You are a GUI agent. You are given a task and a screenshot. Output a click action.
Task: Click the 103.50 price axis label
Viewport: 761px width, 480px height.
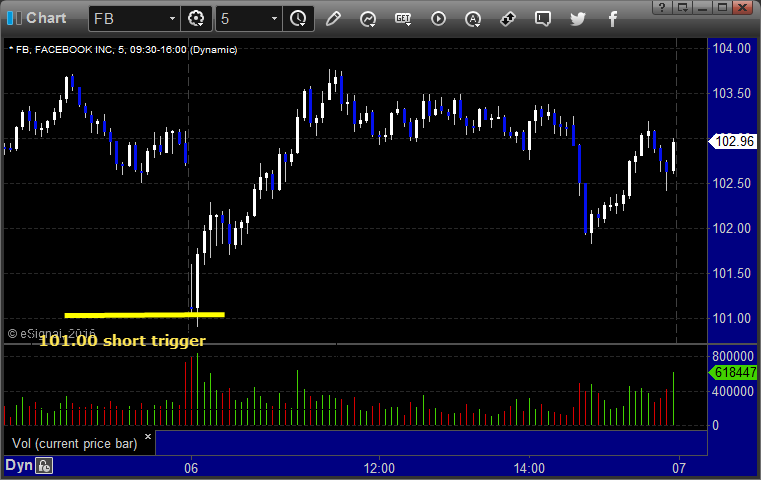pos(731,93)
